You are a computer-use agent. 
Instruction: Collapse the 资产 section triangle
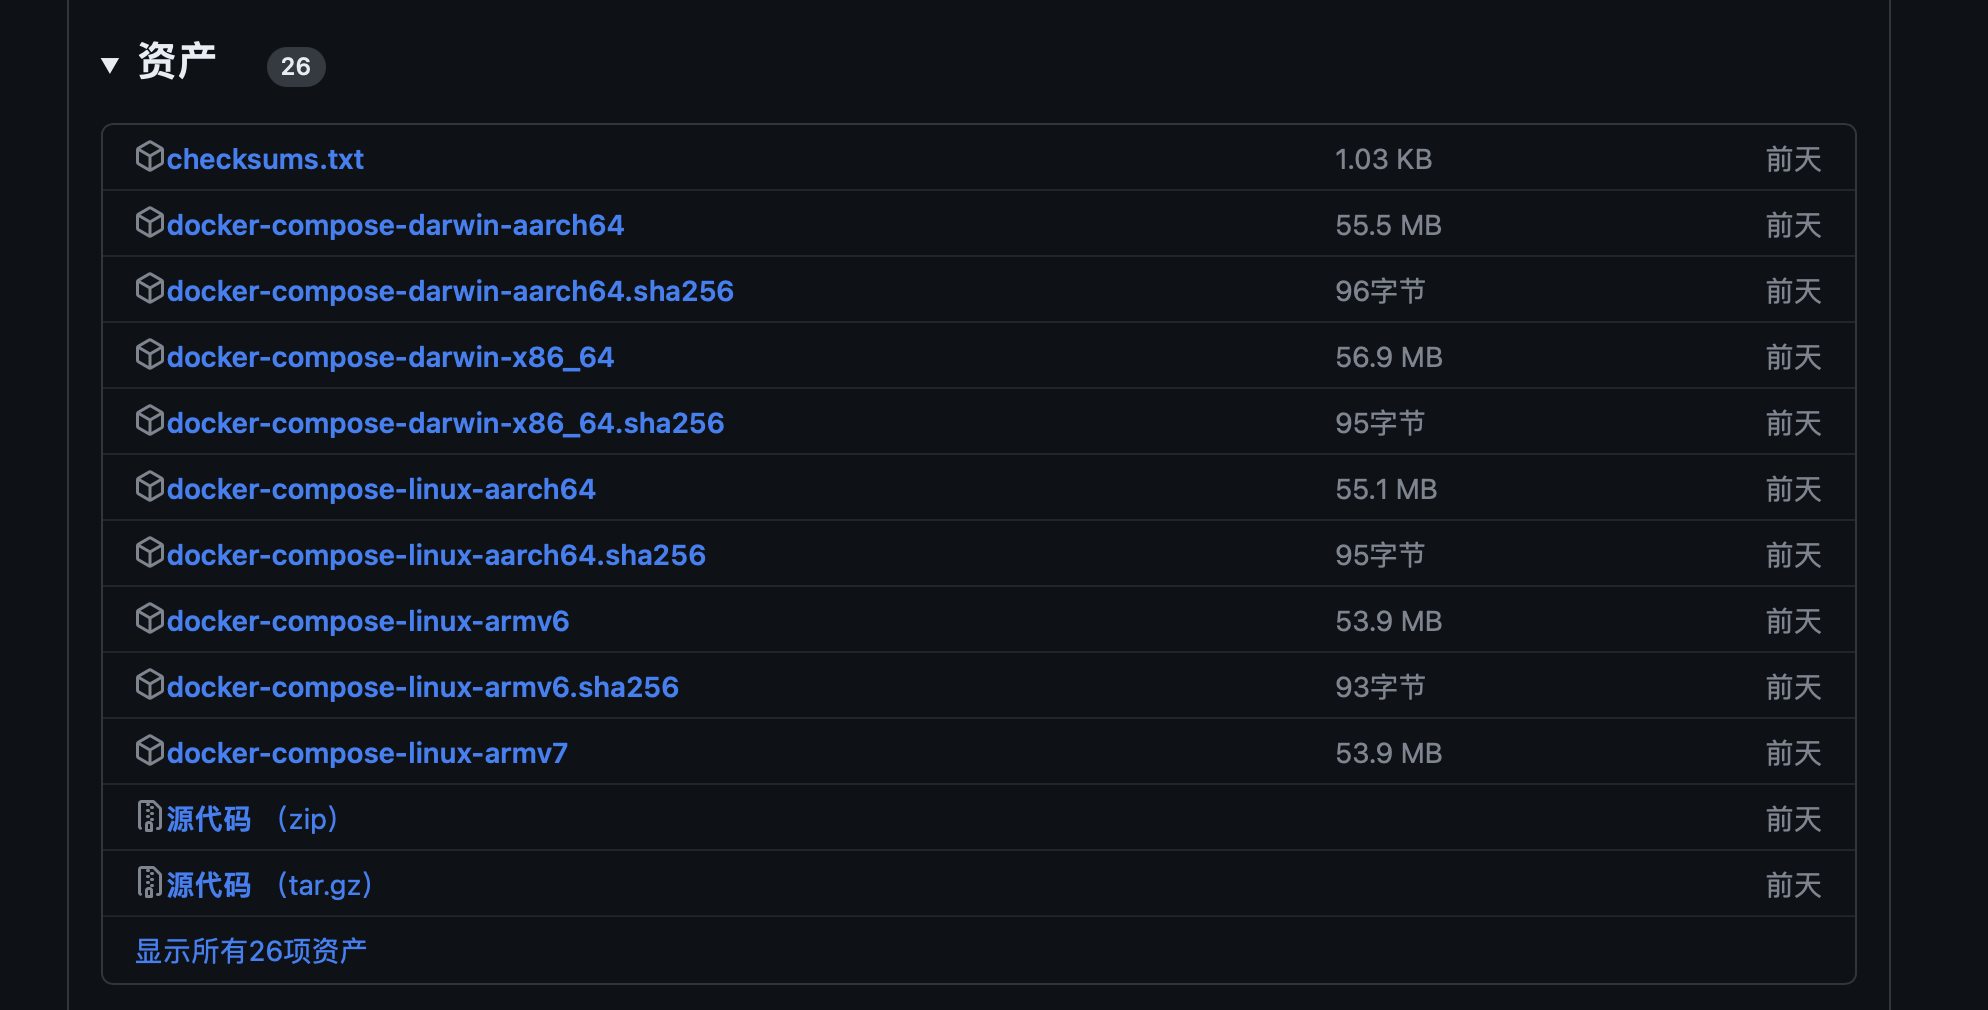coord(110,66)
